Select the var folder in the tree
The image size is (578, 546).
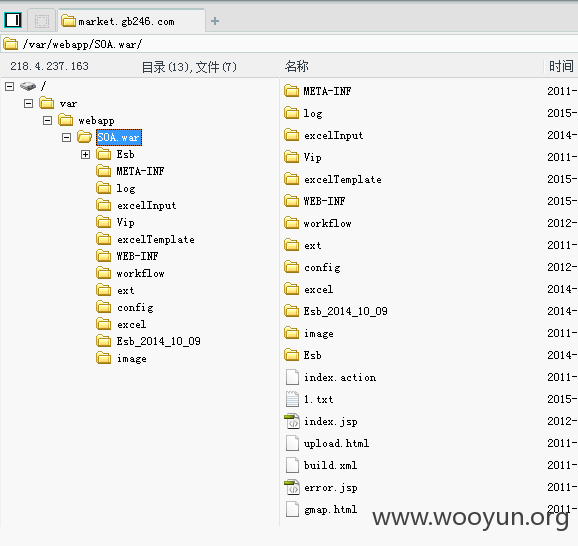pos(68,104)
